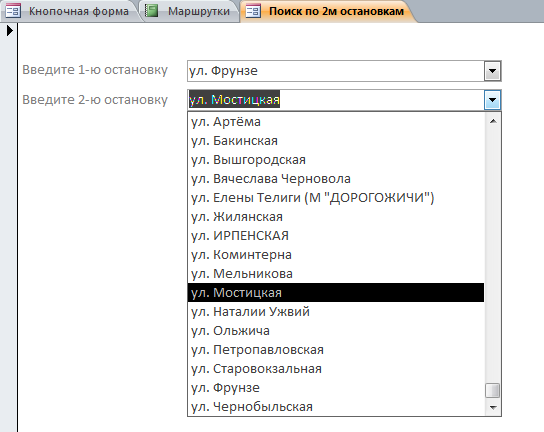
Task: Select highlighted ул. Мостицкая list item
Action: (335, 293)
